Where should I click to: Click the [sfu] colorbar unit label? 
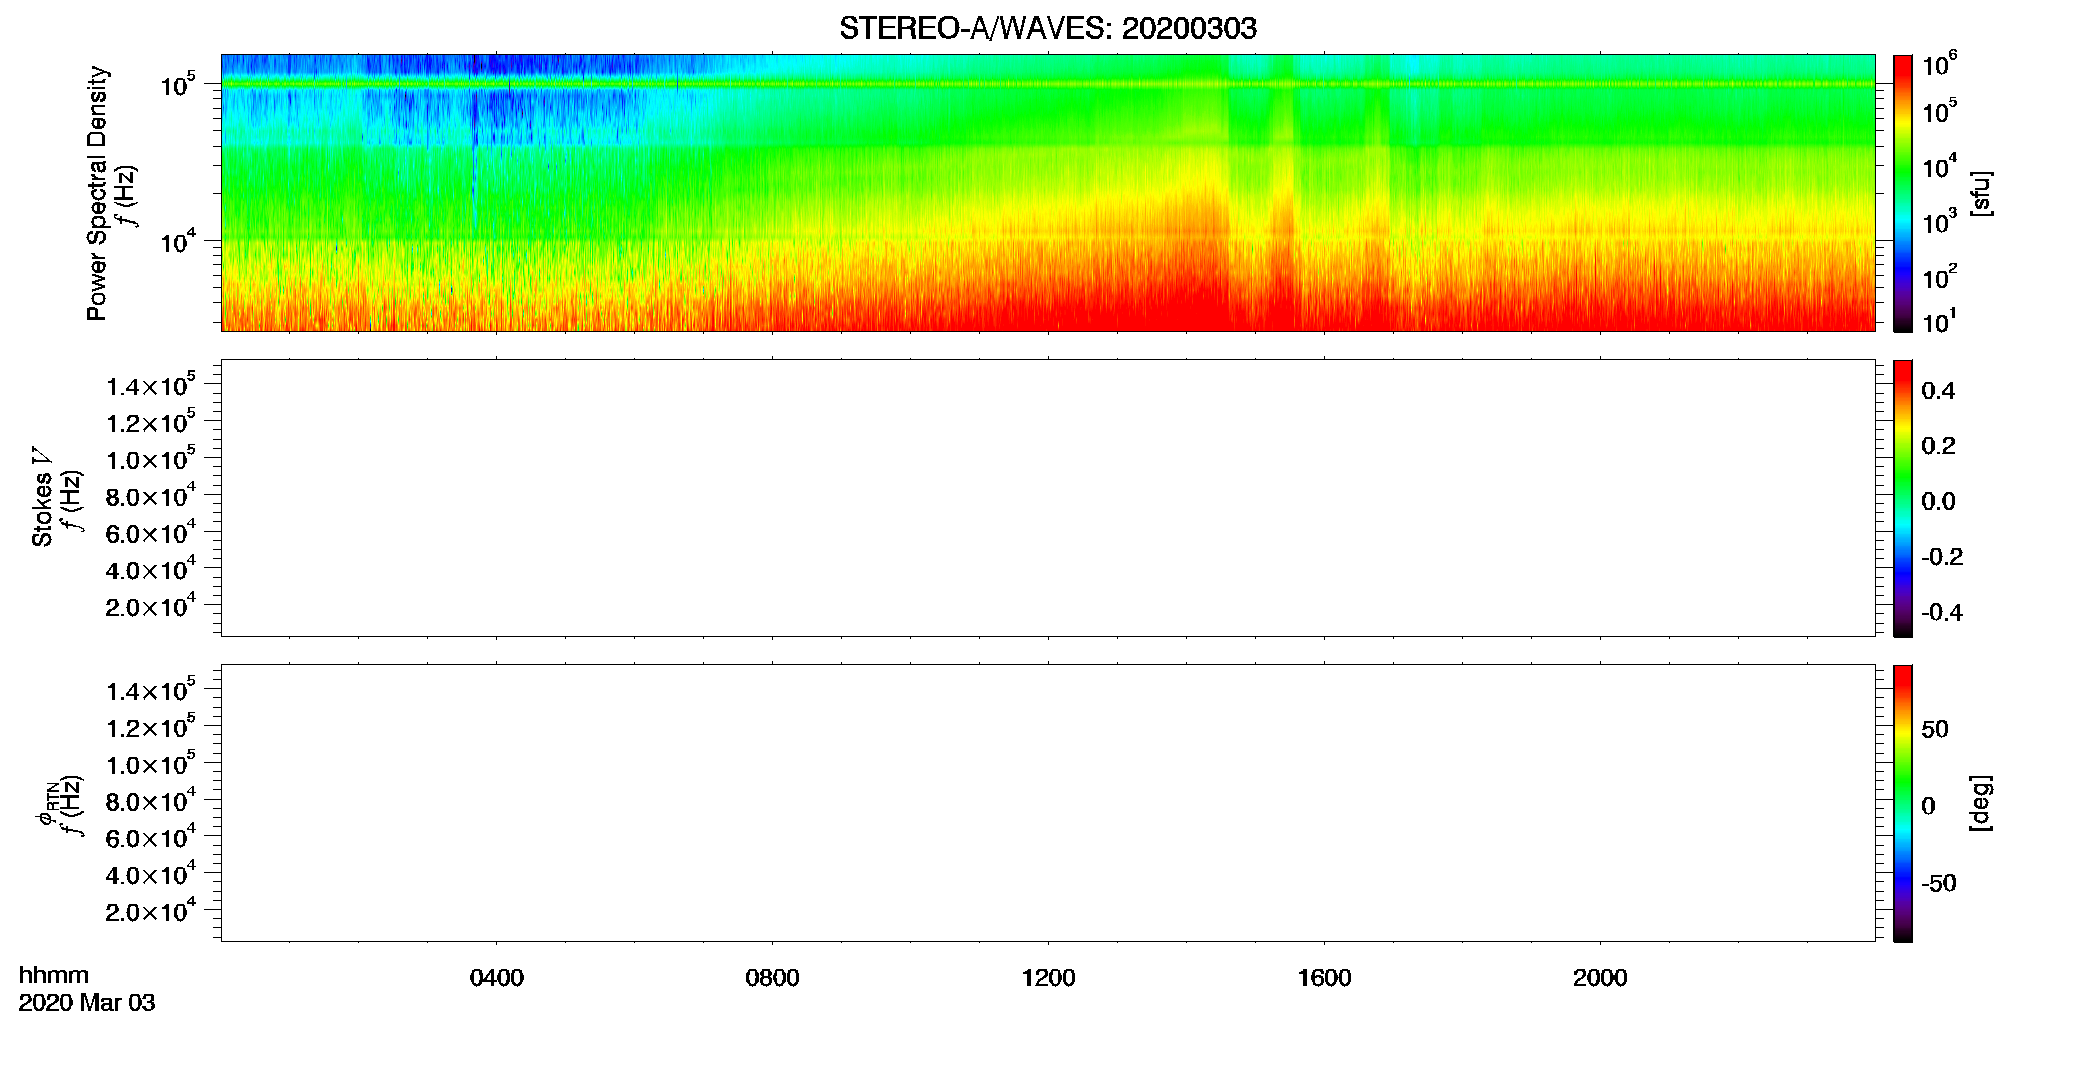click(1981, 193)
